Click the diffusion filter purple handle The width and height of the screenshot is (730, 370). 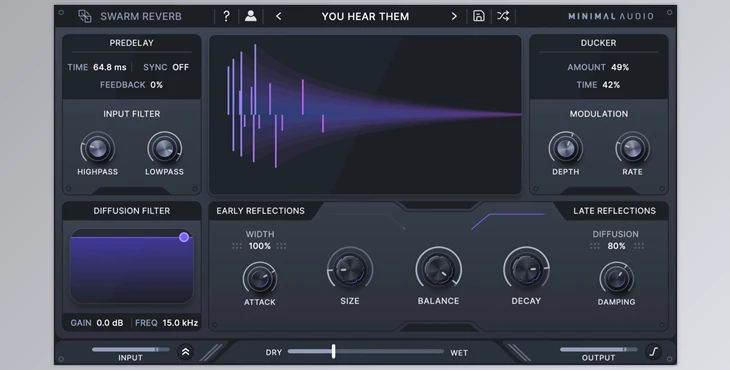184,237
